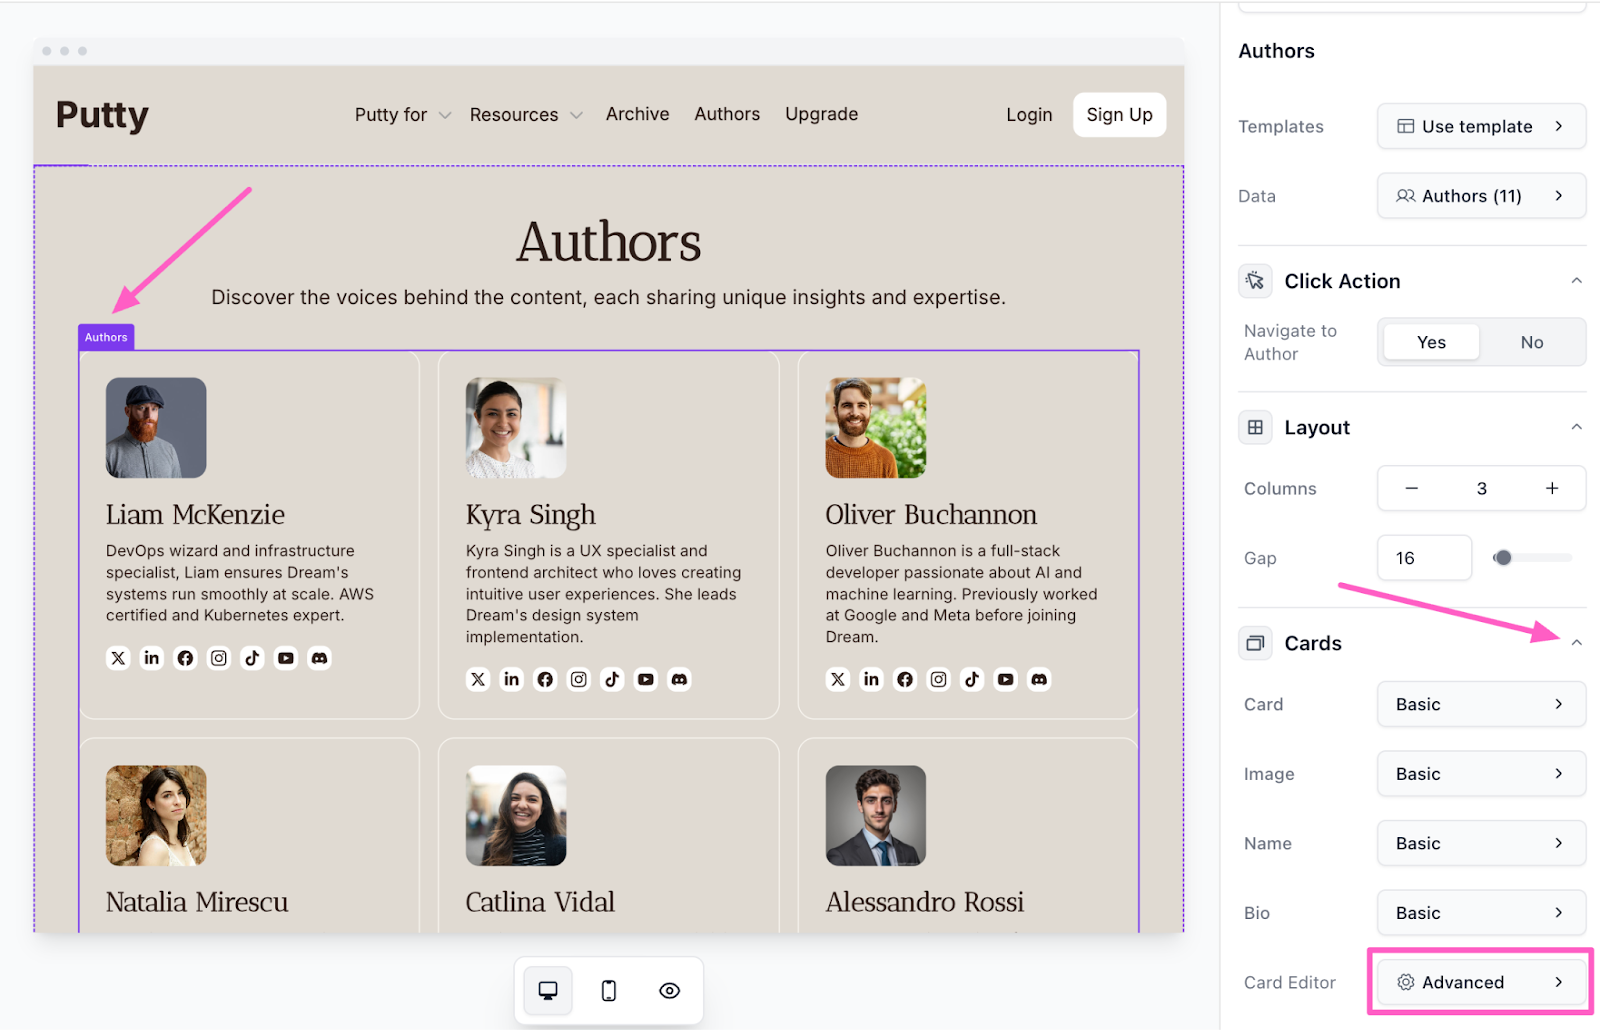Set Navigate to Author to Yes
The image size is (1600, 1030).
click(1431, 342)
